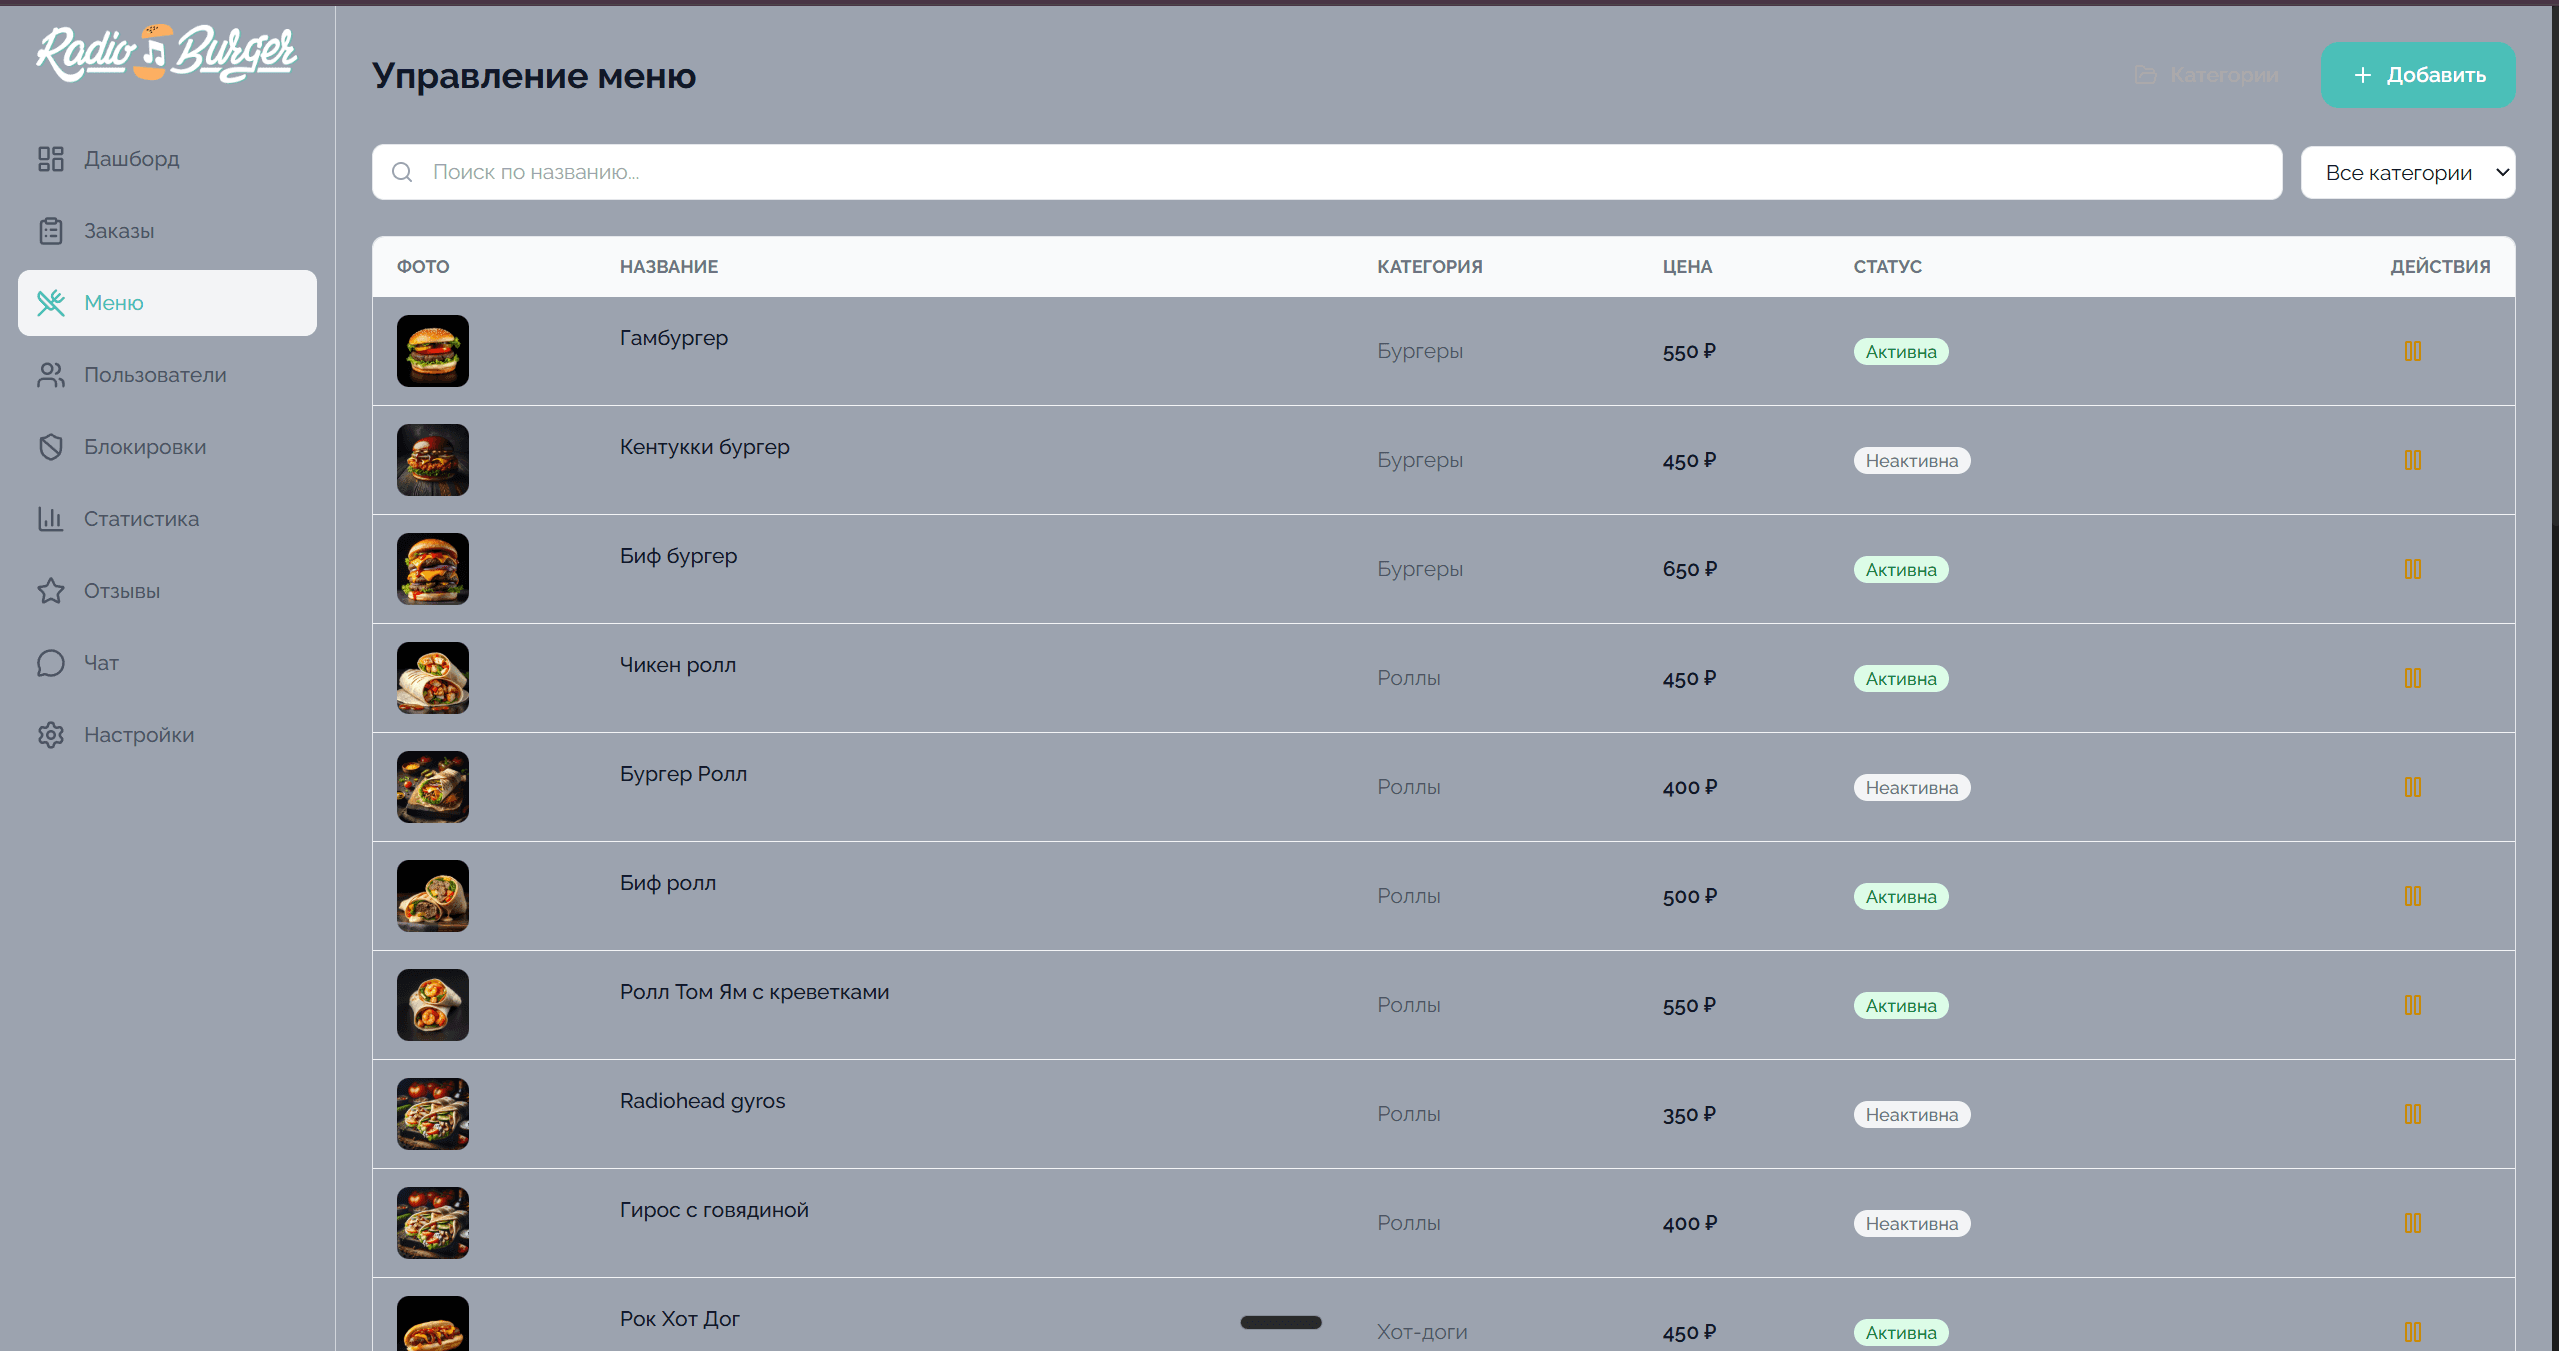Click the Statistics bar chart icon
The height and width of the screenshot is (1351, 2559).
click(51, 519)
